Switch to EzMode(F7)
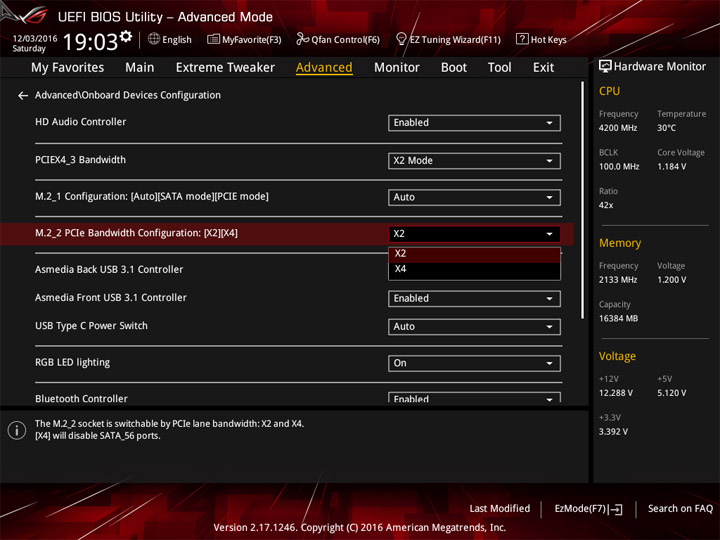 coord(589,509)
